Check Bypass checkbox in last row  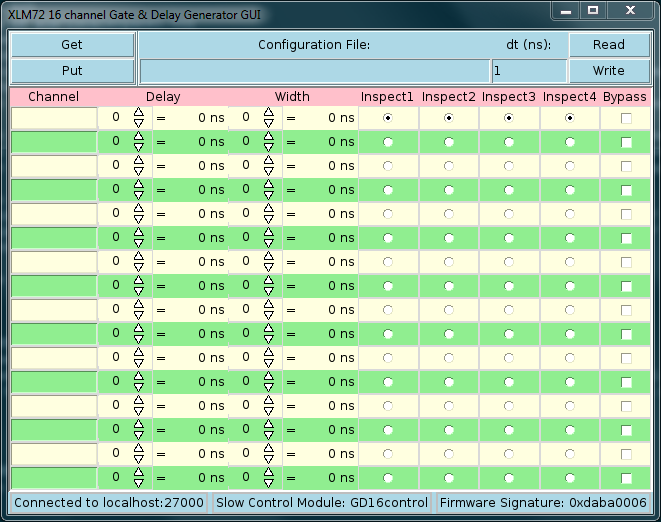pos(626,478)
